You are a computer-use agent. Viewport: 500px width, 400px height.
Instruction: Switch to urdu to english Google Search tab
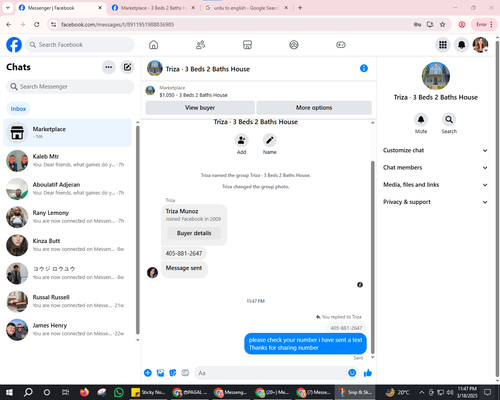coord(247,8)
